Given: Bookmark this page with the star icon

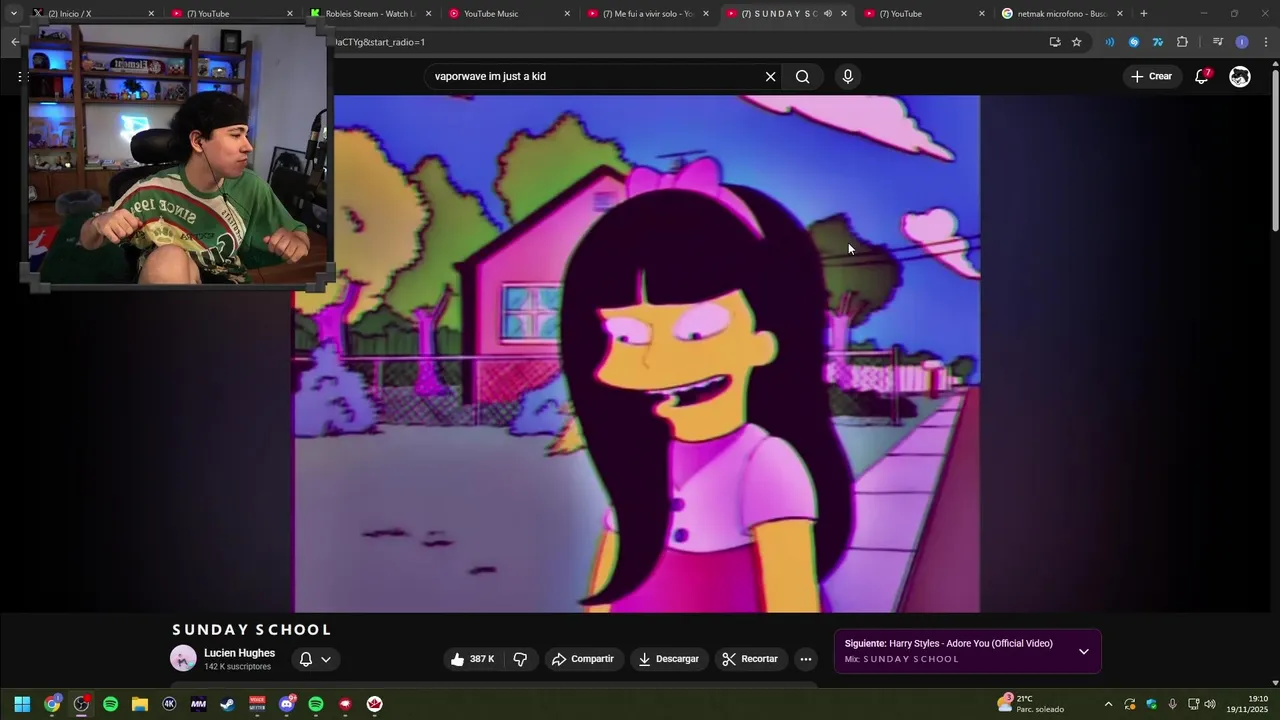Looking at the screenshot, I should pyautogui.click(x=1077, y=42).
